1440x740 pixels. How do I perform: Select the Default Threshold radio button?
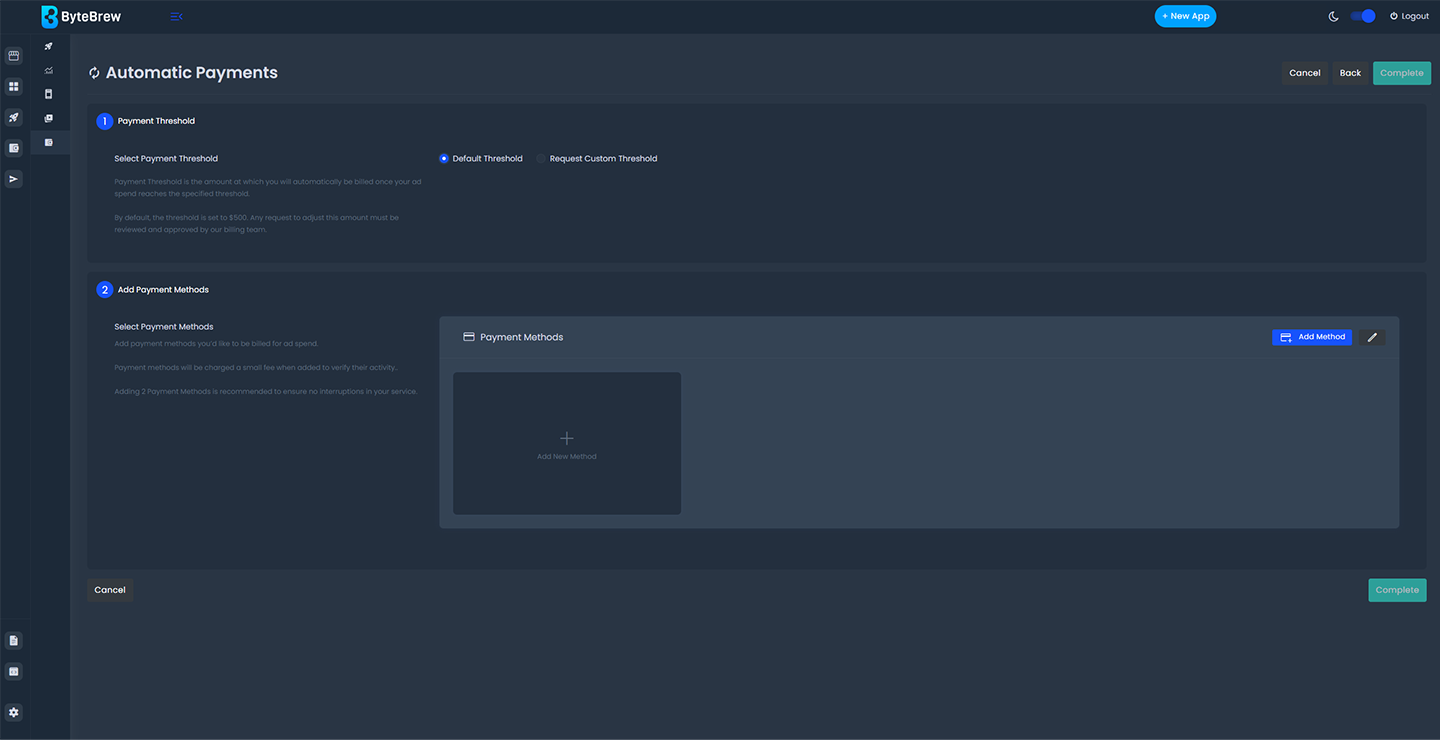coord(444,159)
